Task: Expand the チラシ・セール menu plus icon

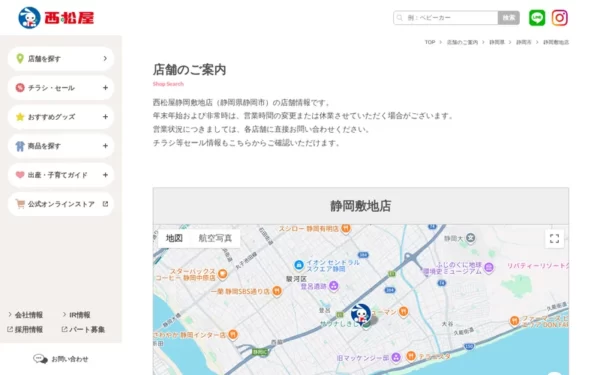Action: (x=105, y=88)
